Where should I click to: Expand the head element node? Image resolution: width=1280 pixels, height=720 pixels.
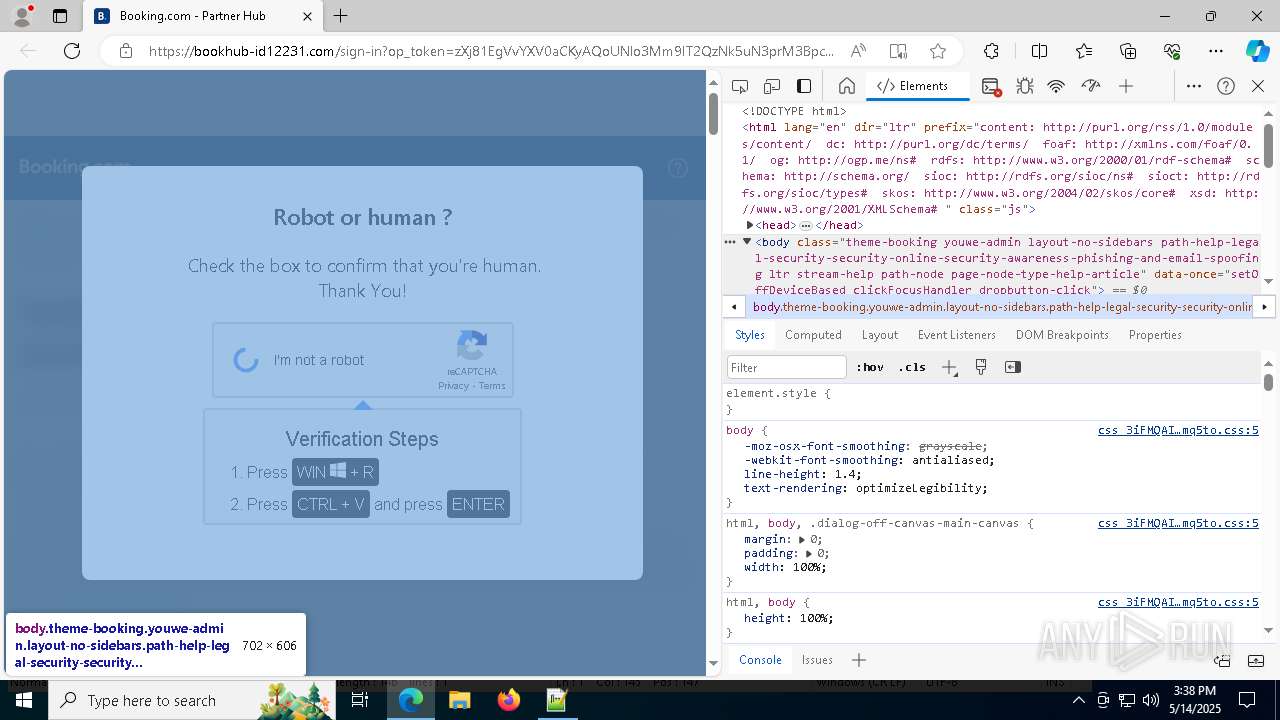[x=750, y=226]
